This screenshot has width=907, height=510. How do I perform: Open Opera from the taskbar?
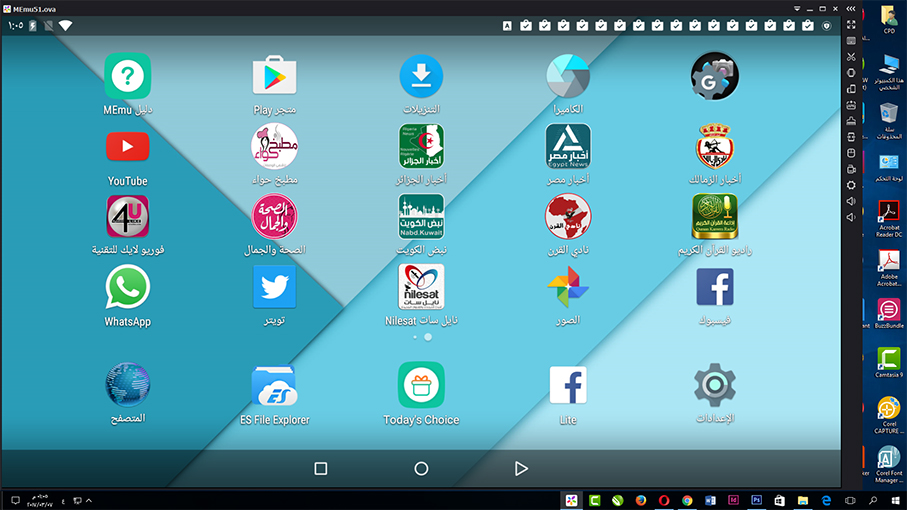pos(663,500)
